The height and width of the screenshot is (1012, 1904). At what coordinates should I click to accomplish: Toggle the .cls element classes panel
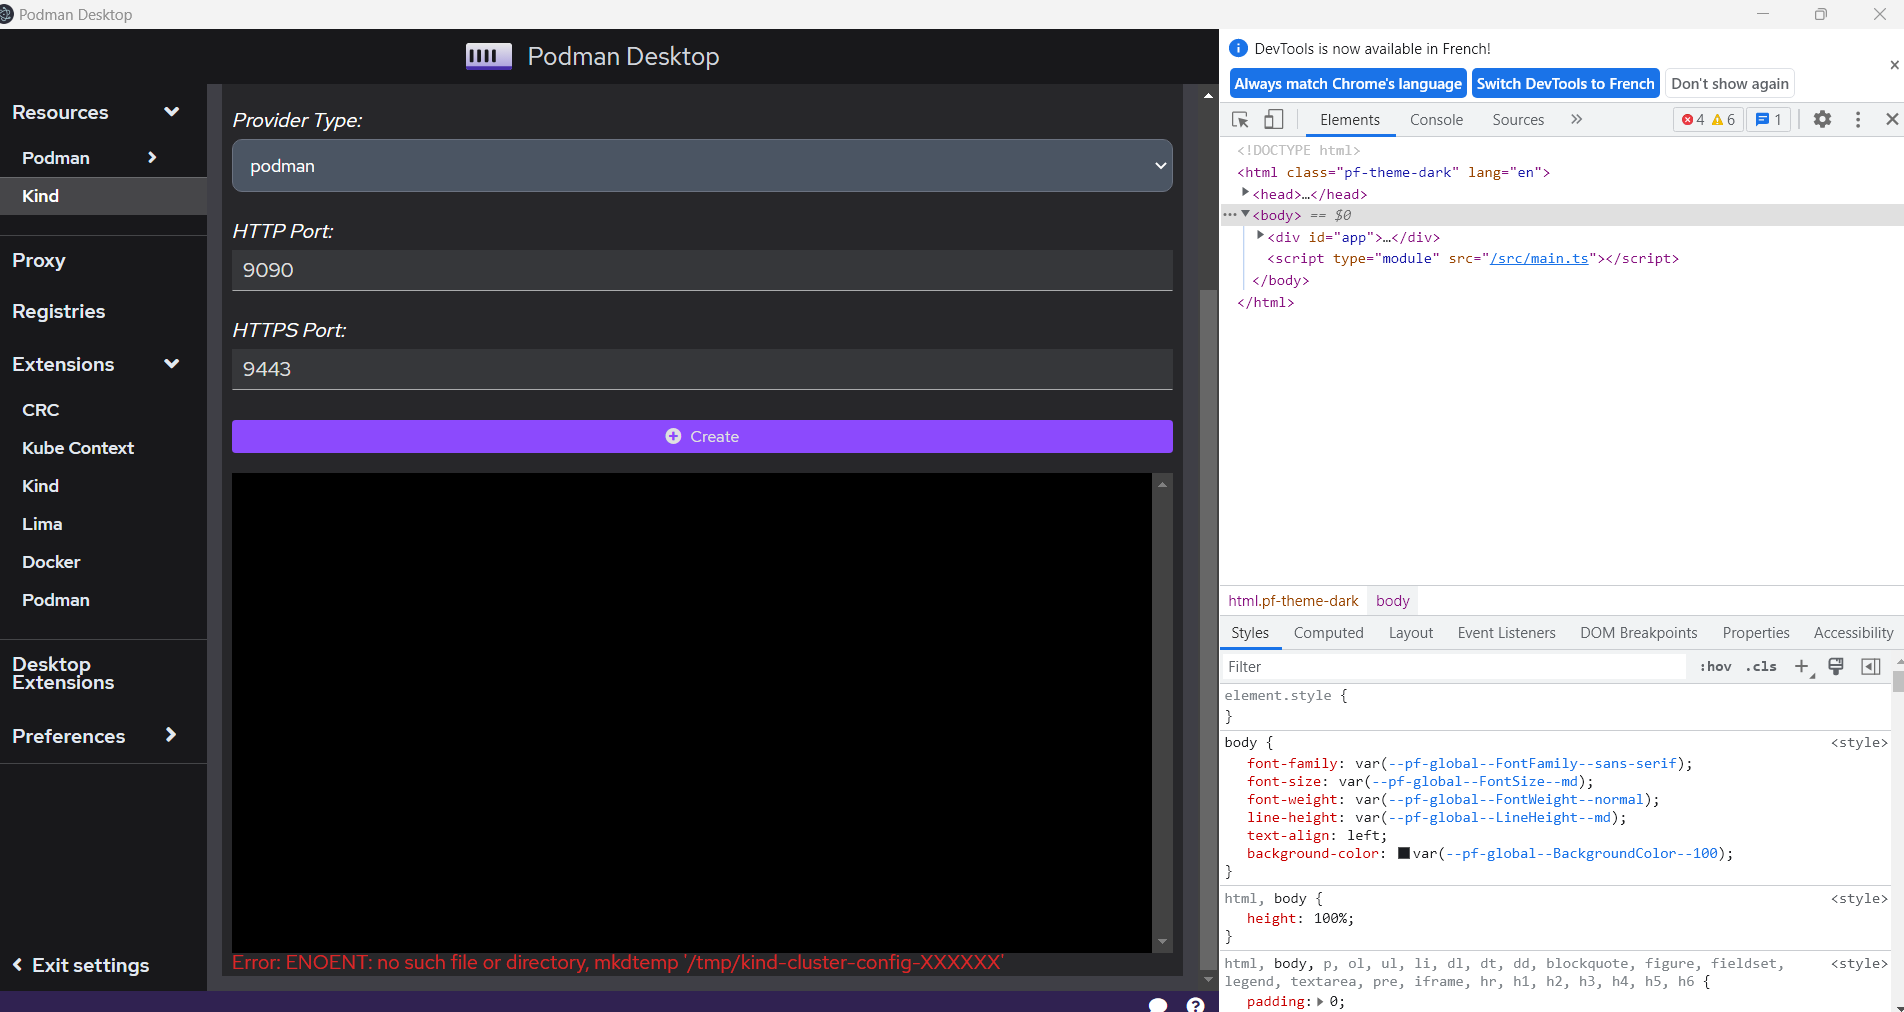click(1761, 666)
